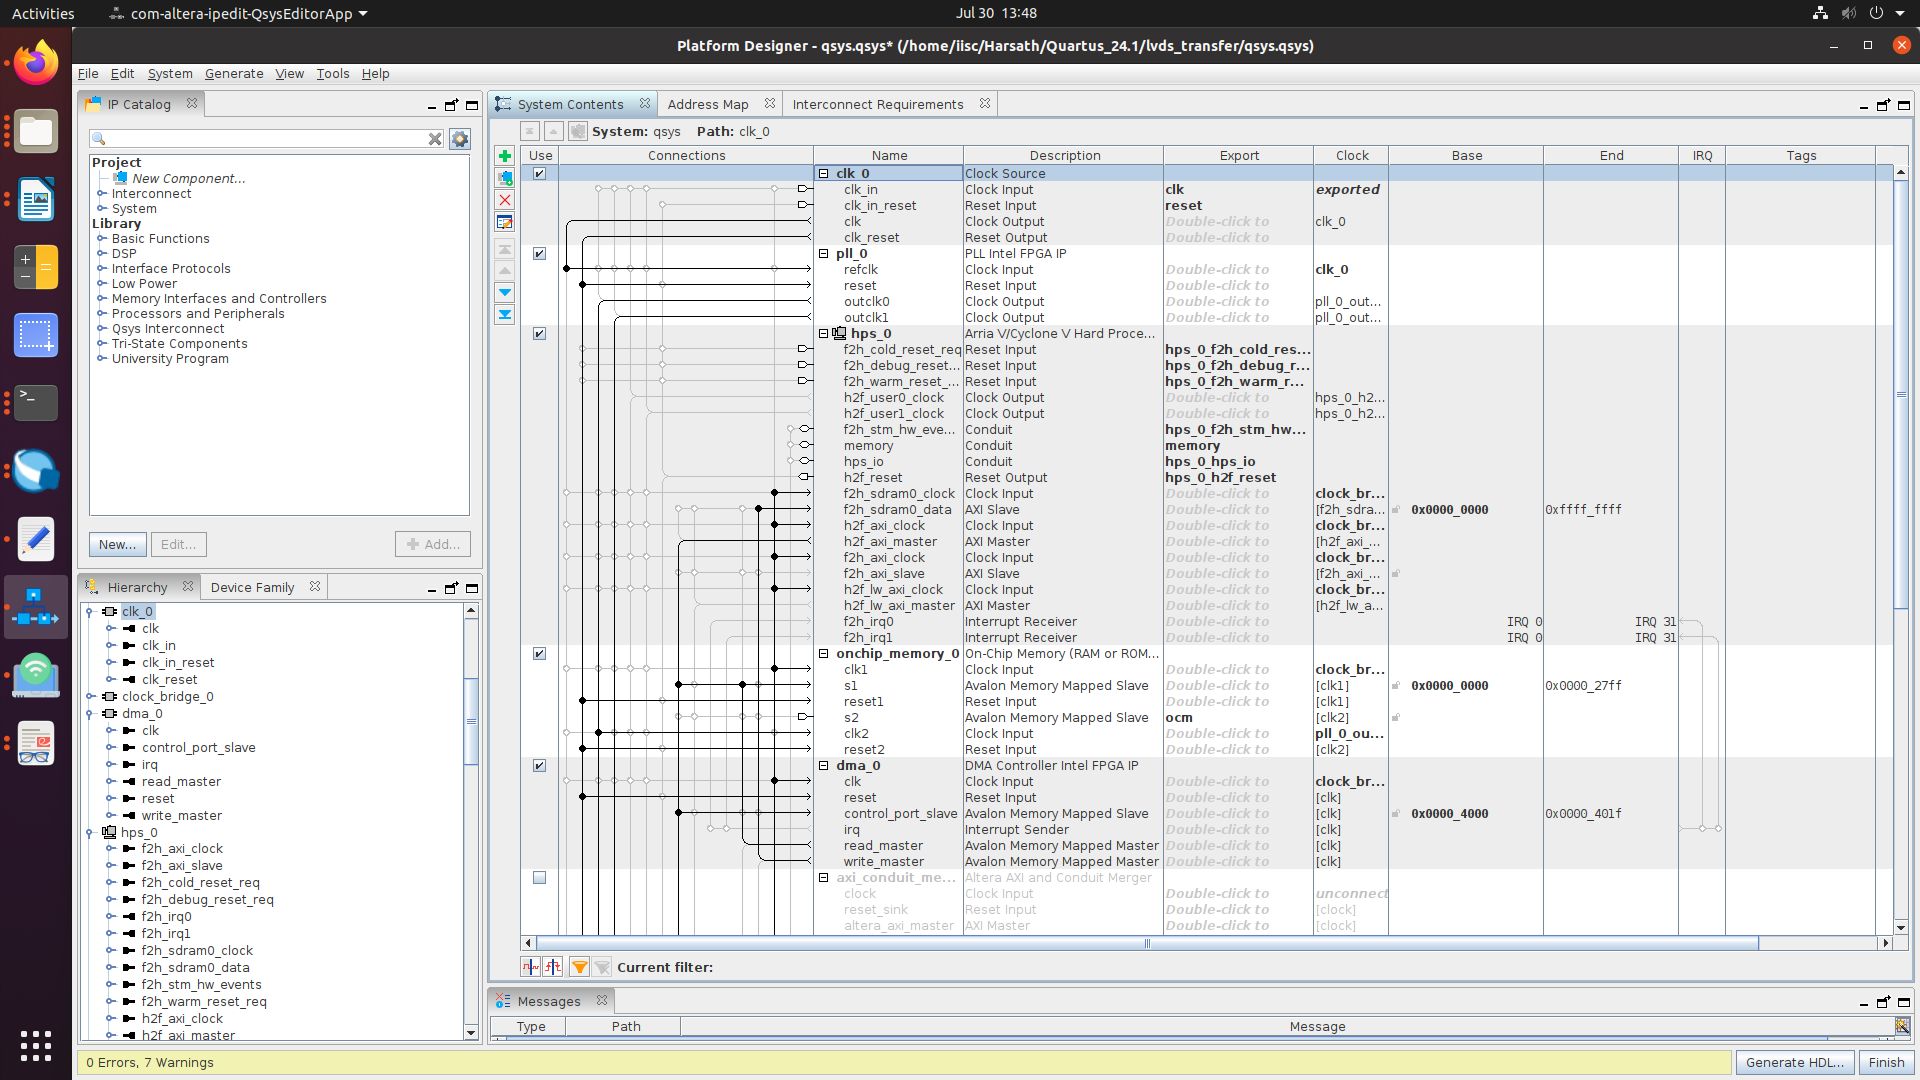Click the edit parameters icon with pencil
The image size is (1920, 1080).
505,222
